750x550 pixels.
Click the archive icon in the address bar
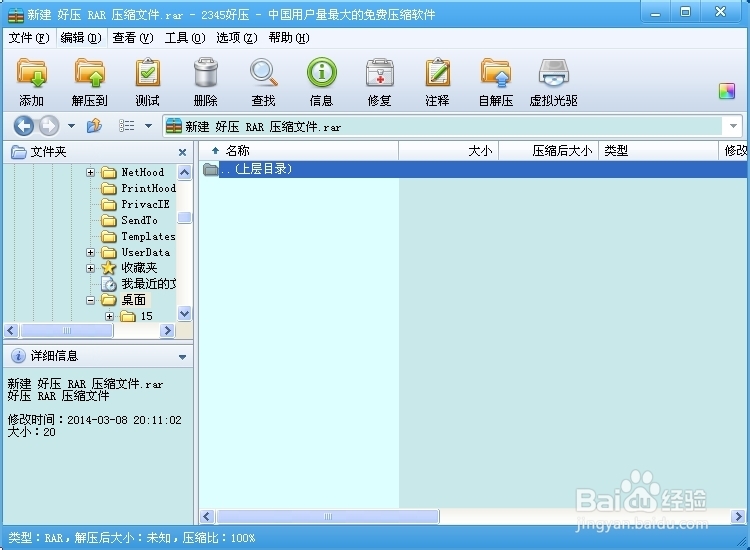[174, 126]
